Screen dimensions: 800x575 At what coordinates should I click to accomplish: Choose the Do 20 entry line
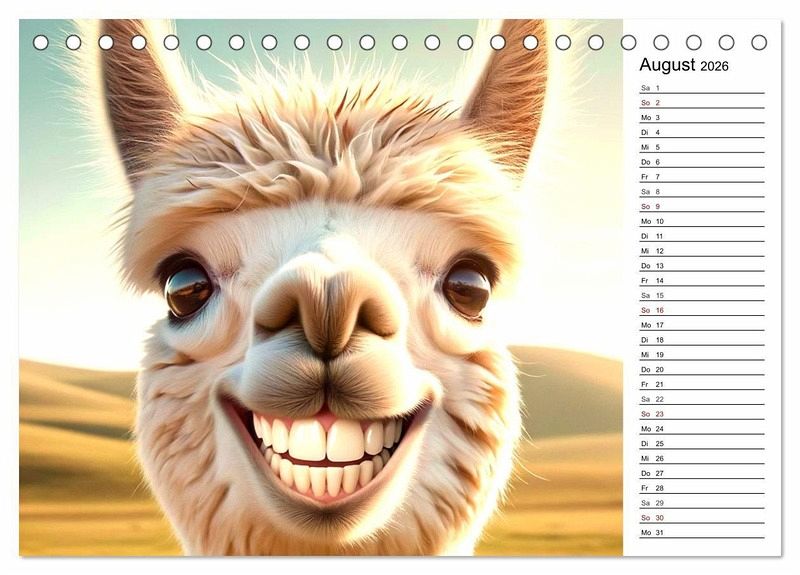[701, 369]
